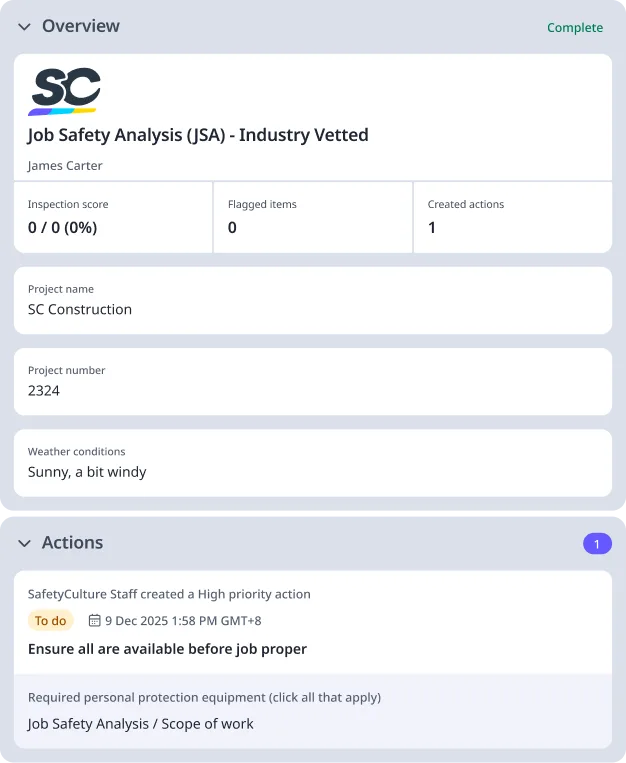Collapse the Overview section chevron

(x=24, y=27)
